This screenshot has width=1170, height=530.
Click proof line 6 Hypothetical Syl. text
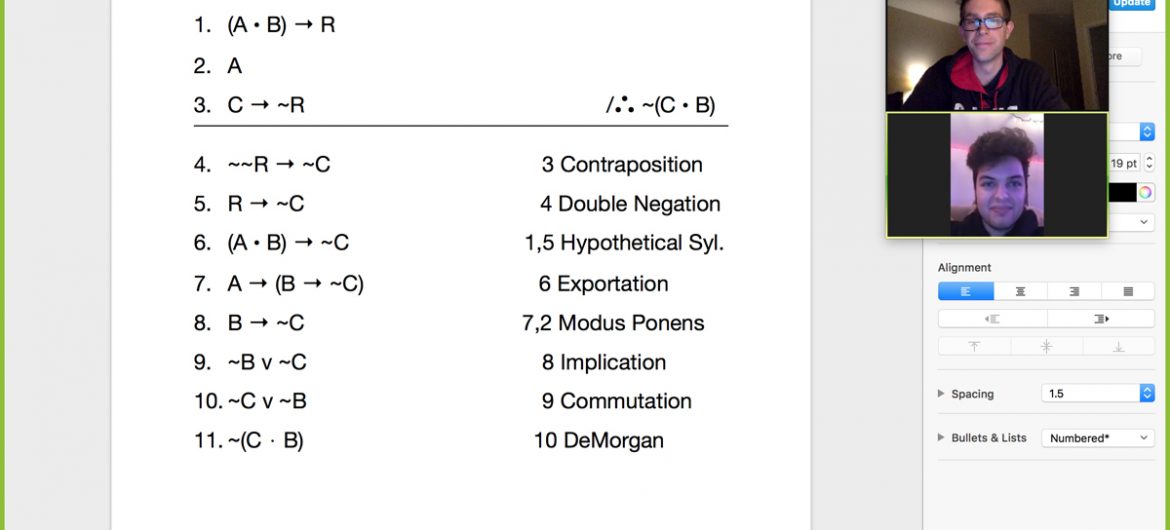coord(624,243)
